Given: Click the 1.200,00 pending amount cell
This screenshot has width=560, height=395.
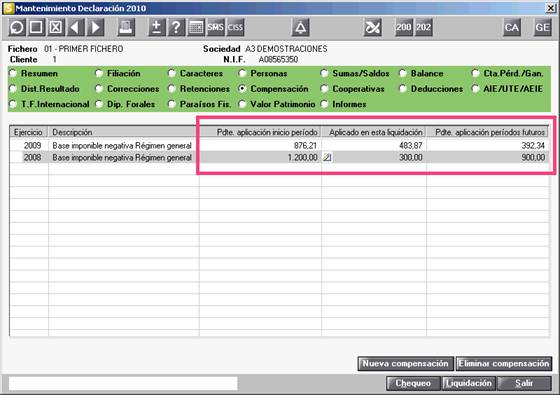Looking at the screenshot, I should pyautogui.click(x=260, y=157).
